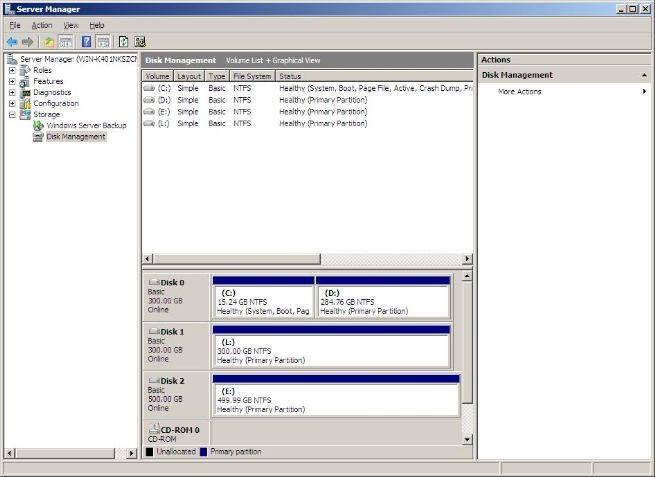Click the CD-ROM 0 drive icon

[154, 429]
